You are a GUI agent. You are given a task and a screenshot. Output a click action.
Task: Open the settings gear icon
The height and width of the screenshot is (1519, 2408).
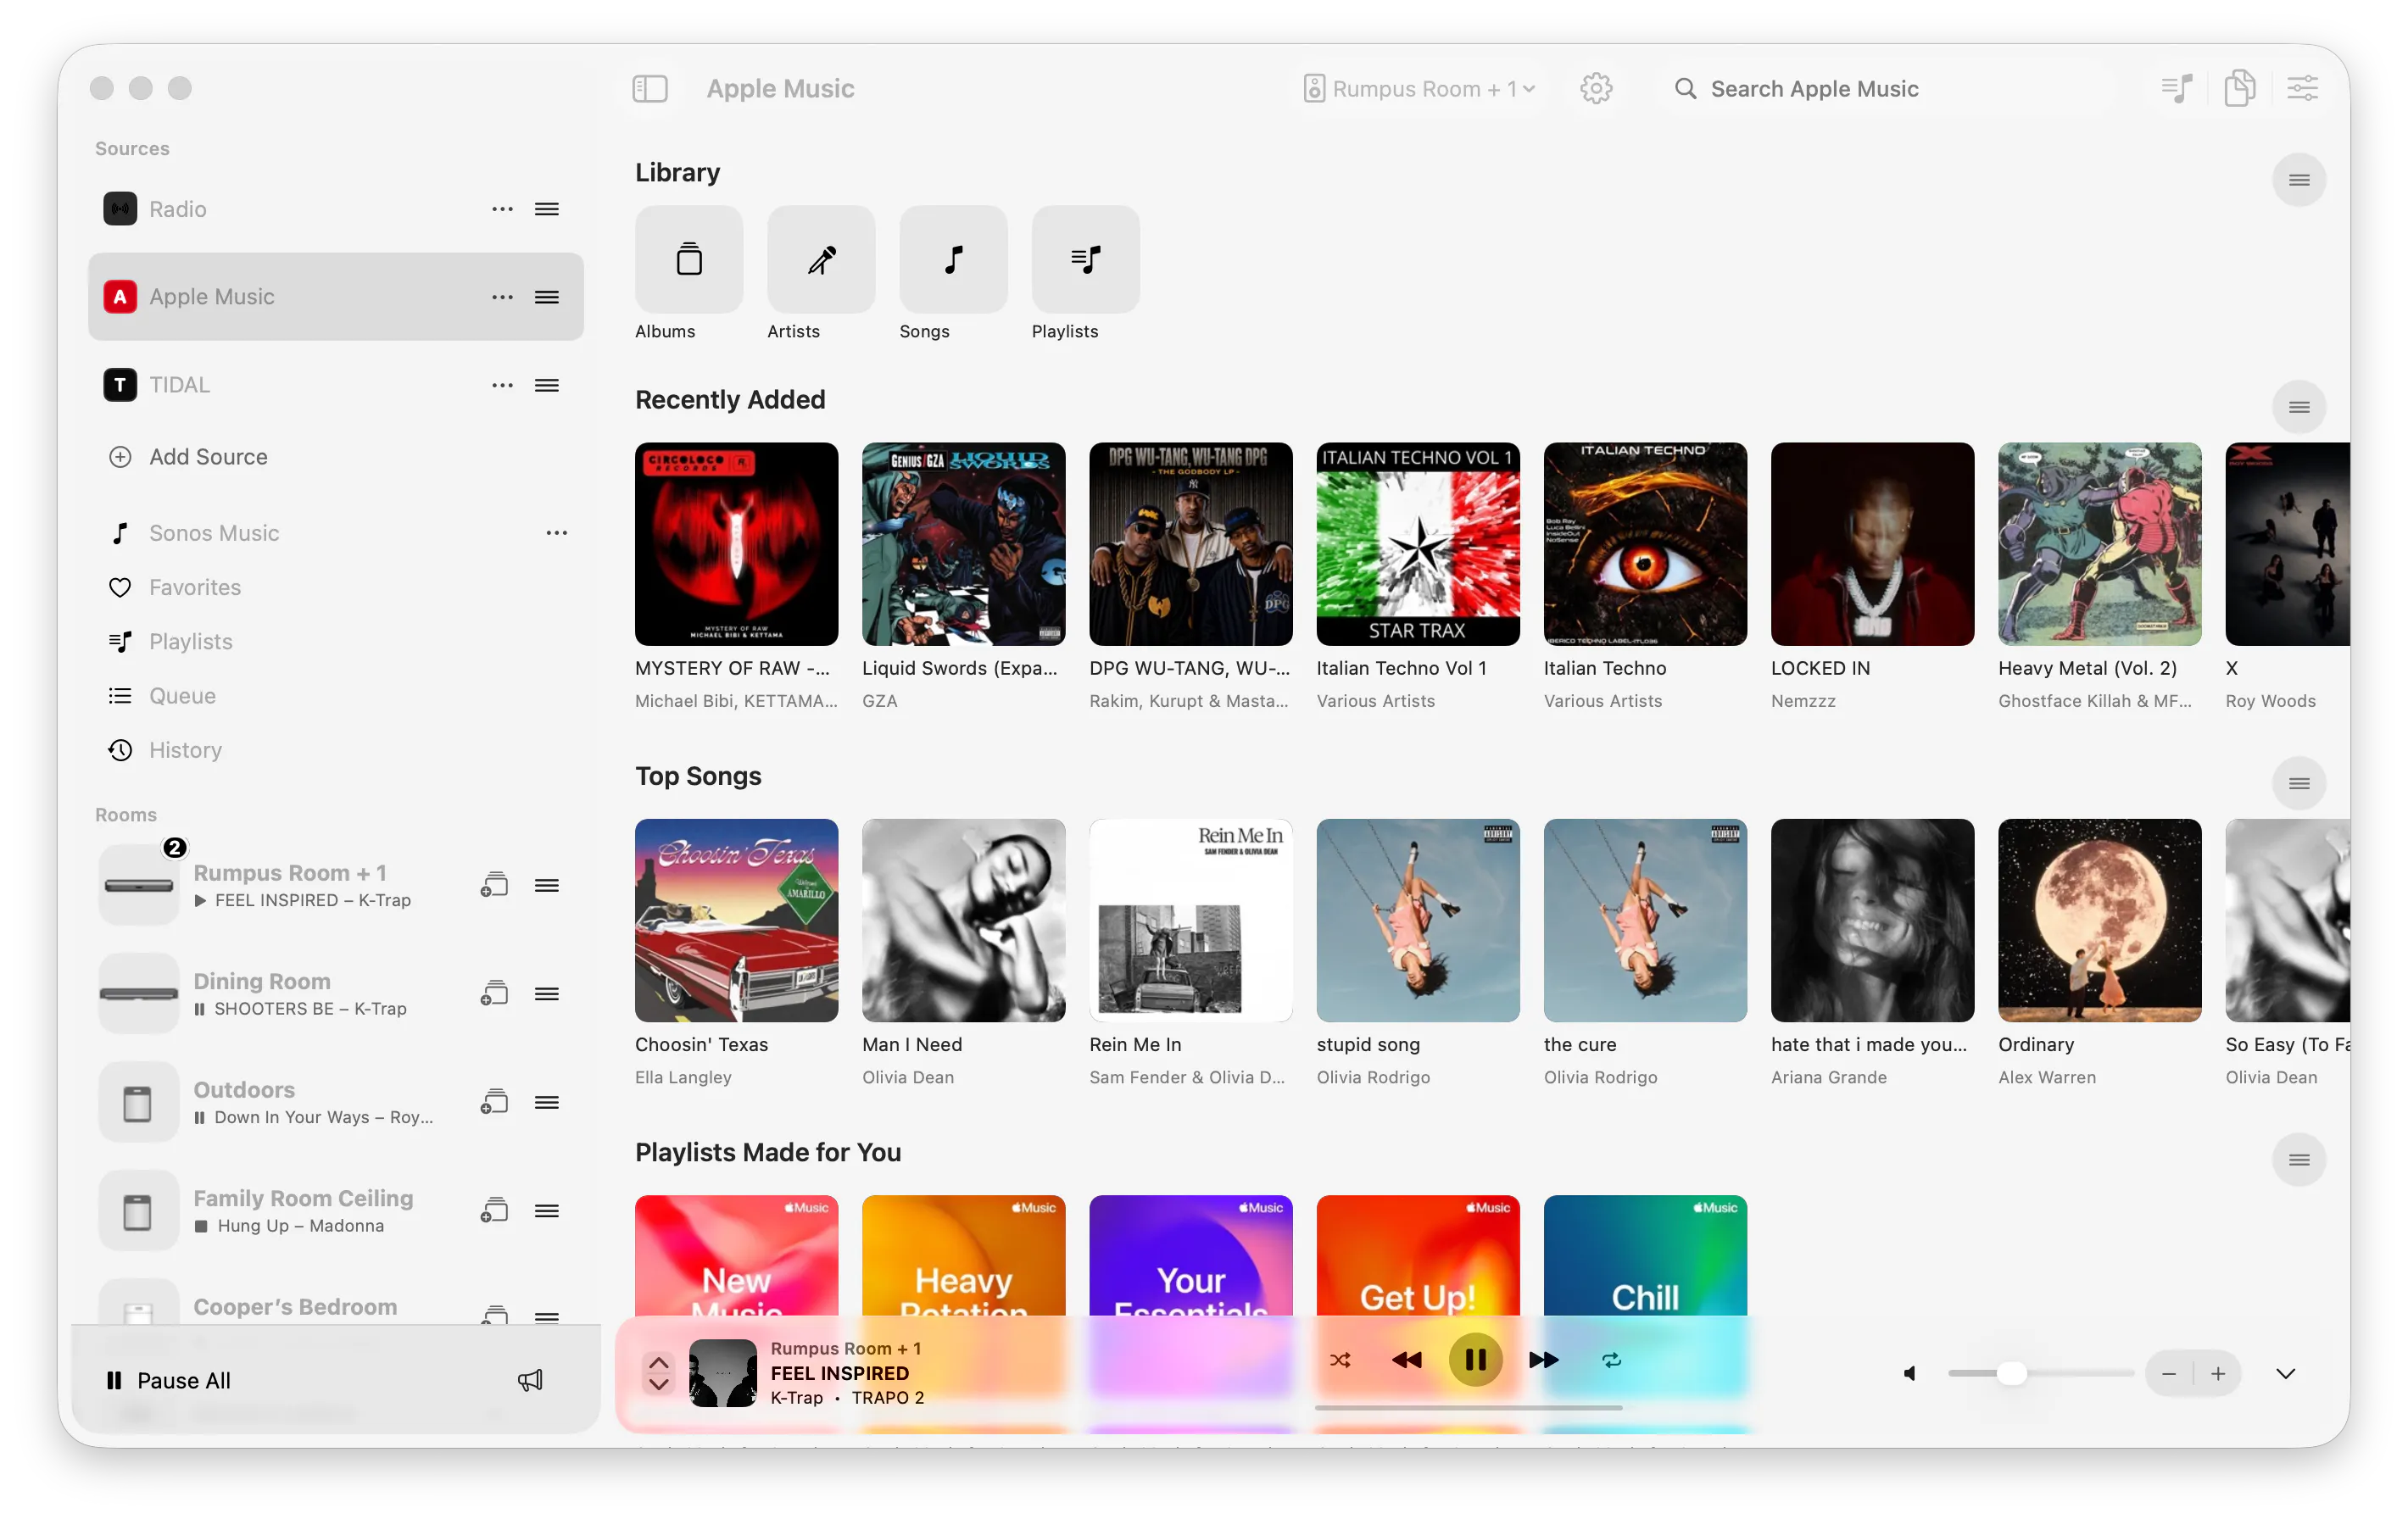click(x=1596, y=88)
